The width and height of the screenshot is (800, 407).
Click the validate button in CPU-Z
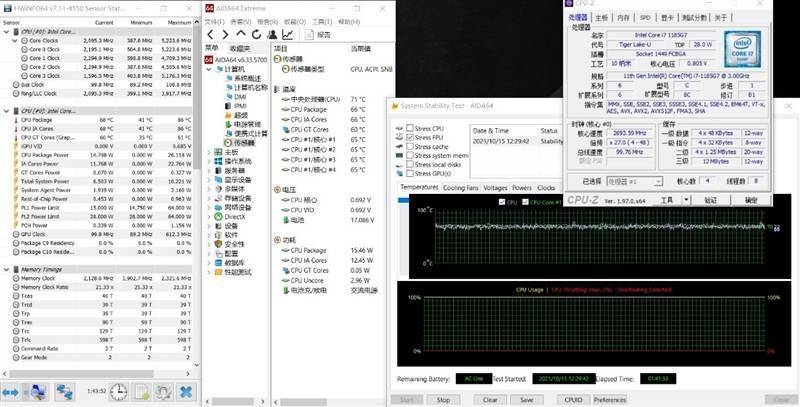[711, 200]
